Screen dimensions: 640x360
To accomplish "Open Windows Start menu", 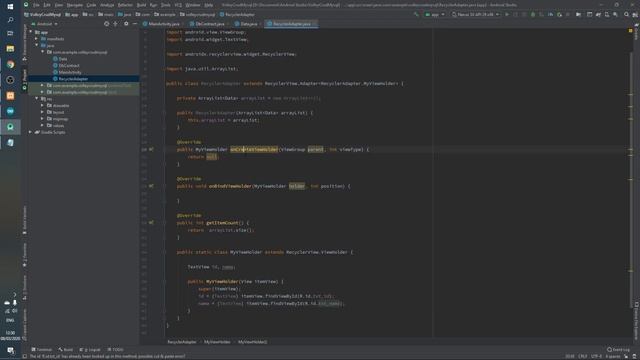I will [x=10, y=6].
